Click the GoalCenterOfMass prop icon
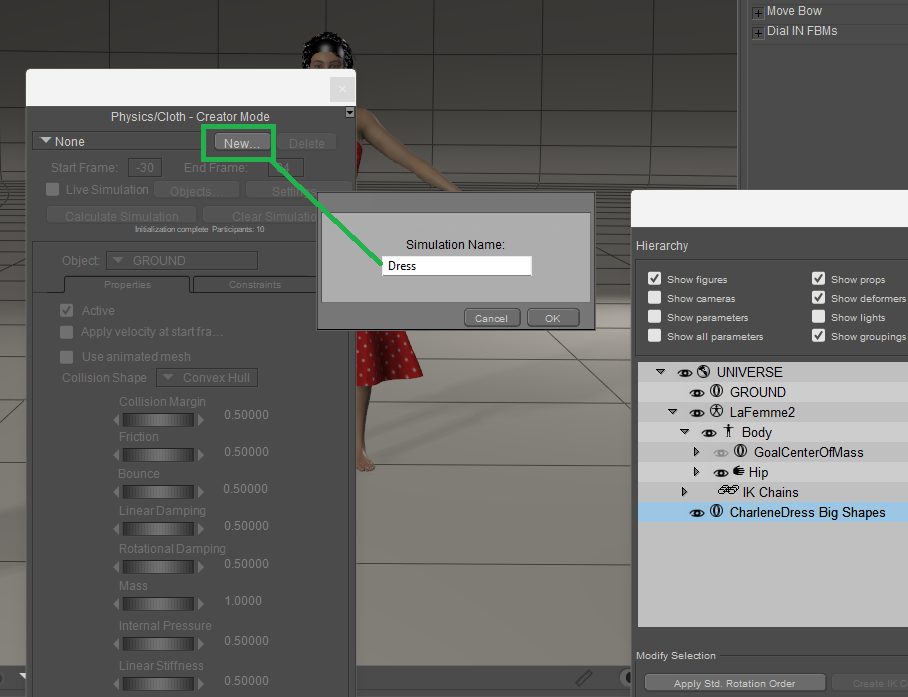908x697 pixels. click(x=740, y=452)
